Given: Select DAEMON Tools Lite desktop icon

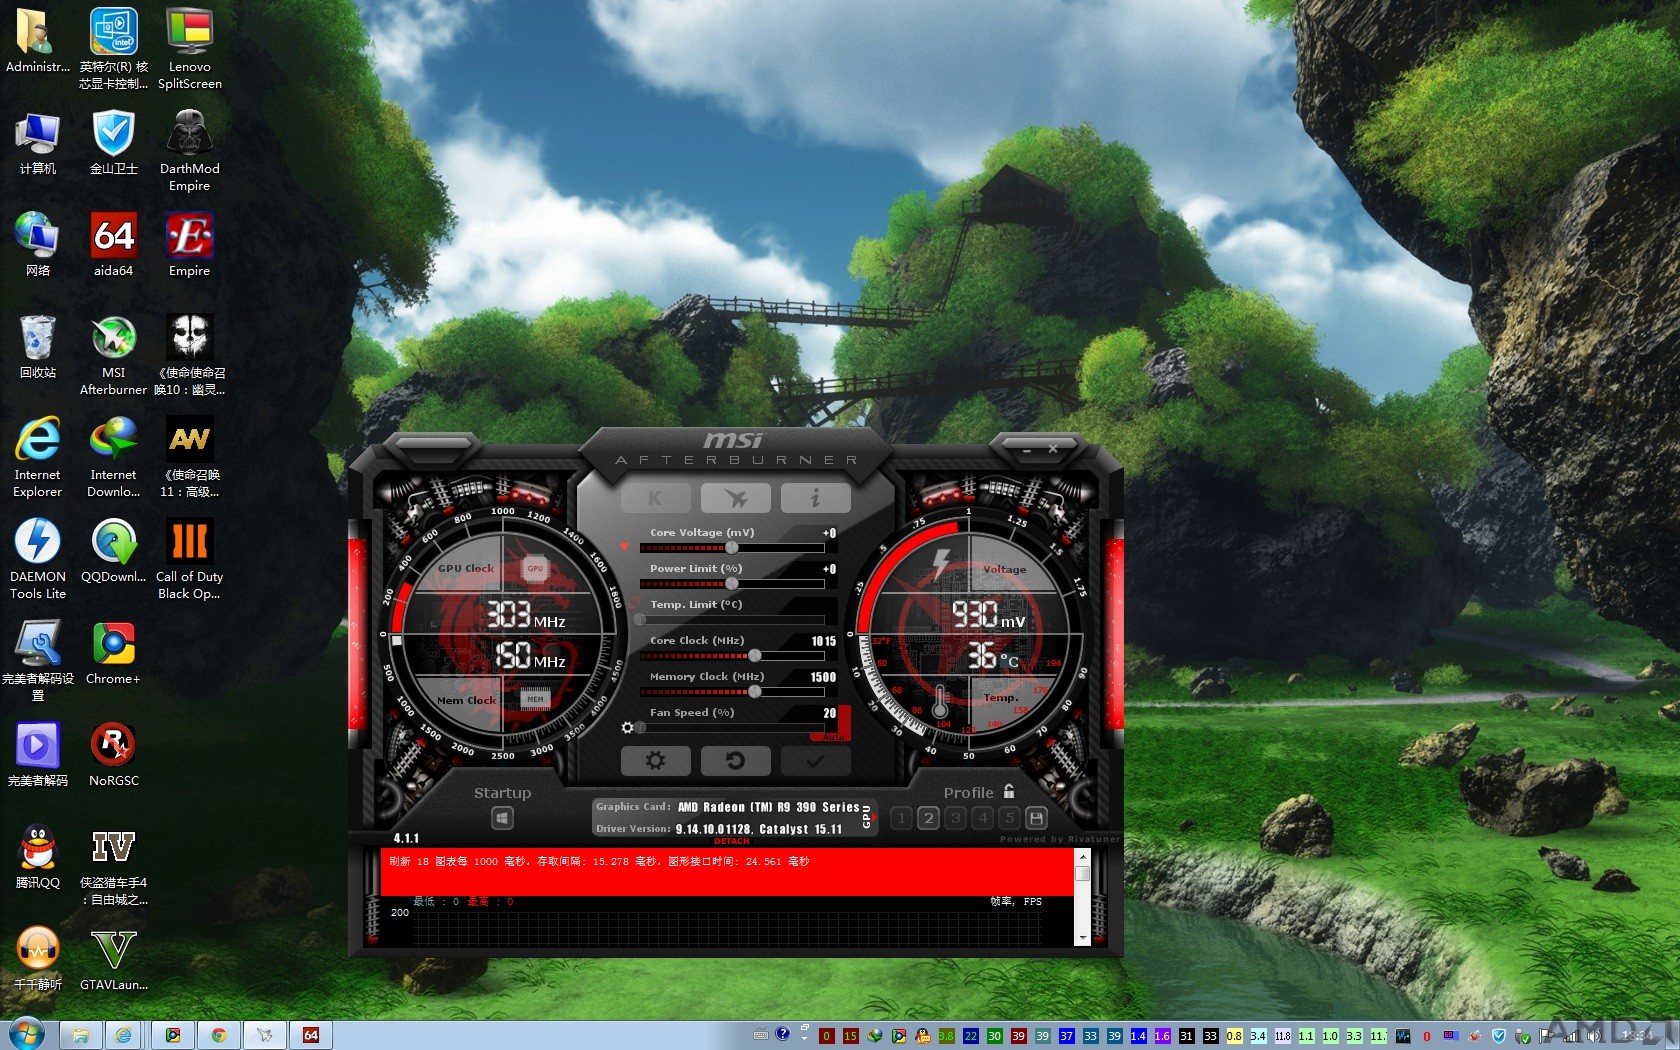Looking at the screenshot, I should coord(37,559).
